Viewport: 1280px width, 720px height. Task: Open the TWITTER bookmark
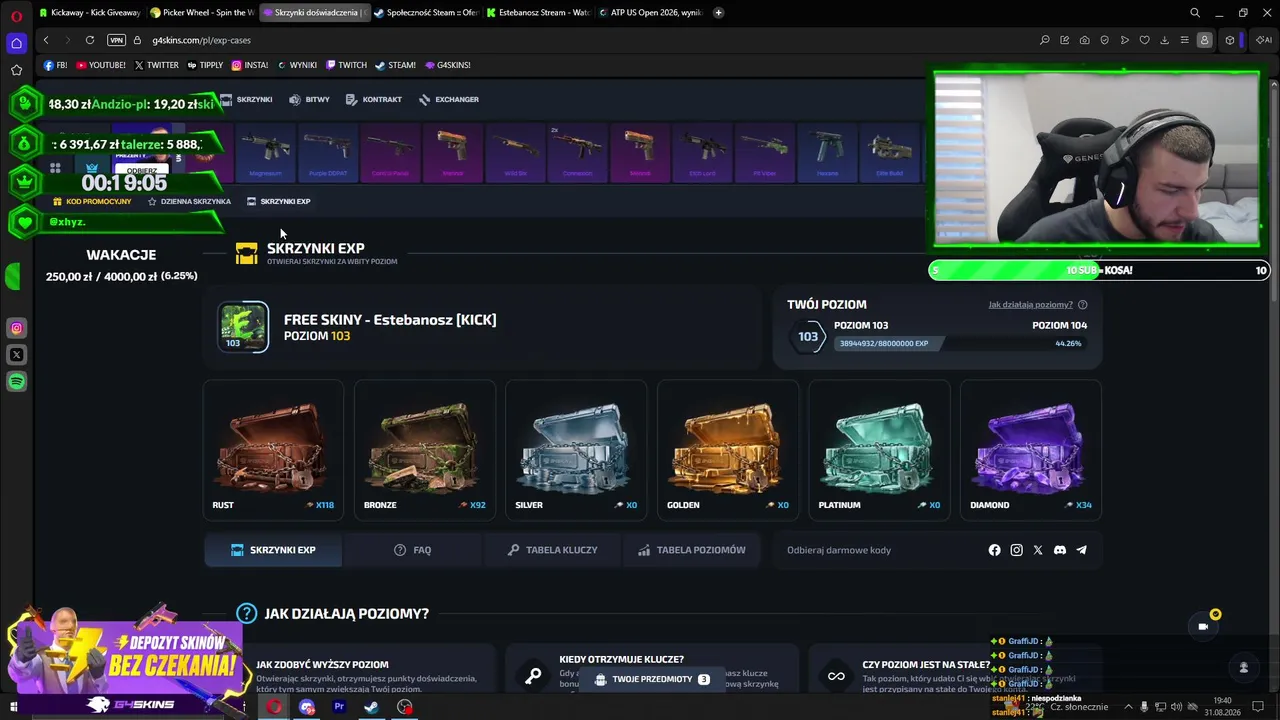click(156, 65)
